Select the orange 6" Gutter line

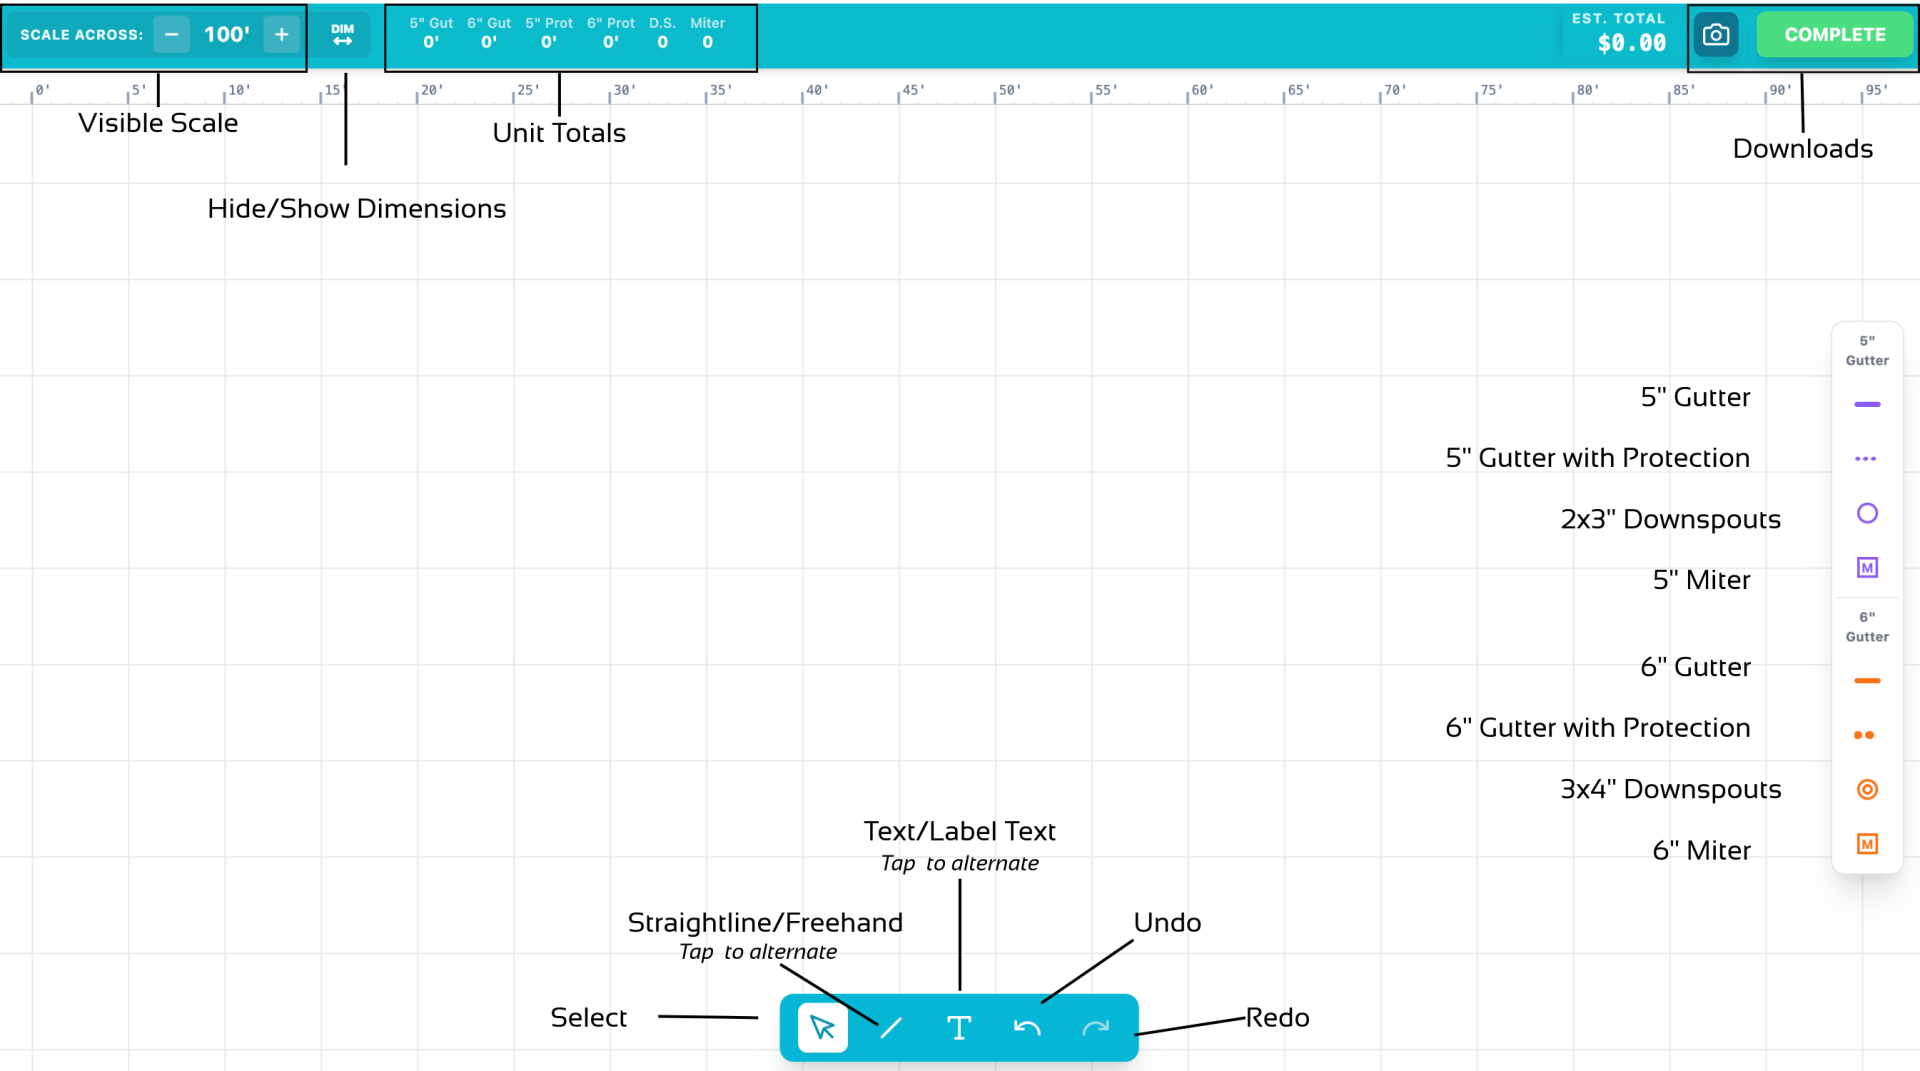[x=1867, y=681]
